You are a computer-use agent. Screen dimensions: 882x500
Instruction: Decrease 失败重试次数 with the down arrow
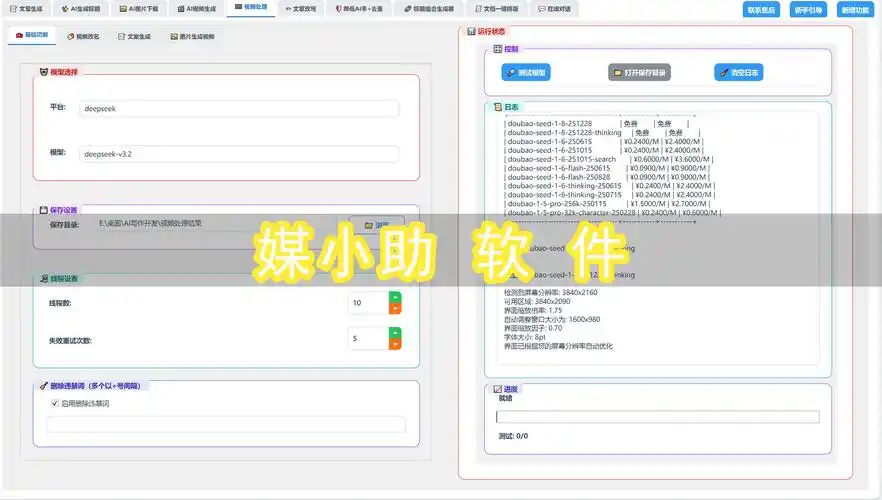[395, 344]
